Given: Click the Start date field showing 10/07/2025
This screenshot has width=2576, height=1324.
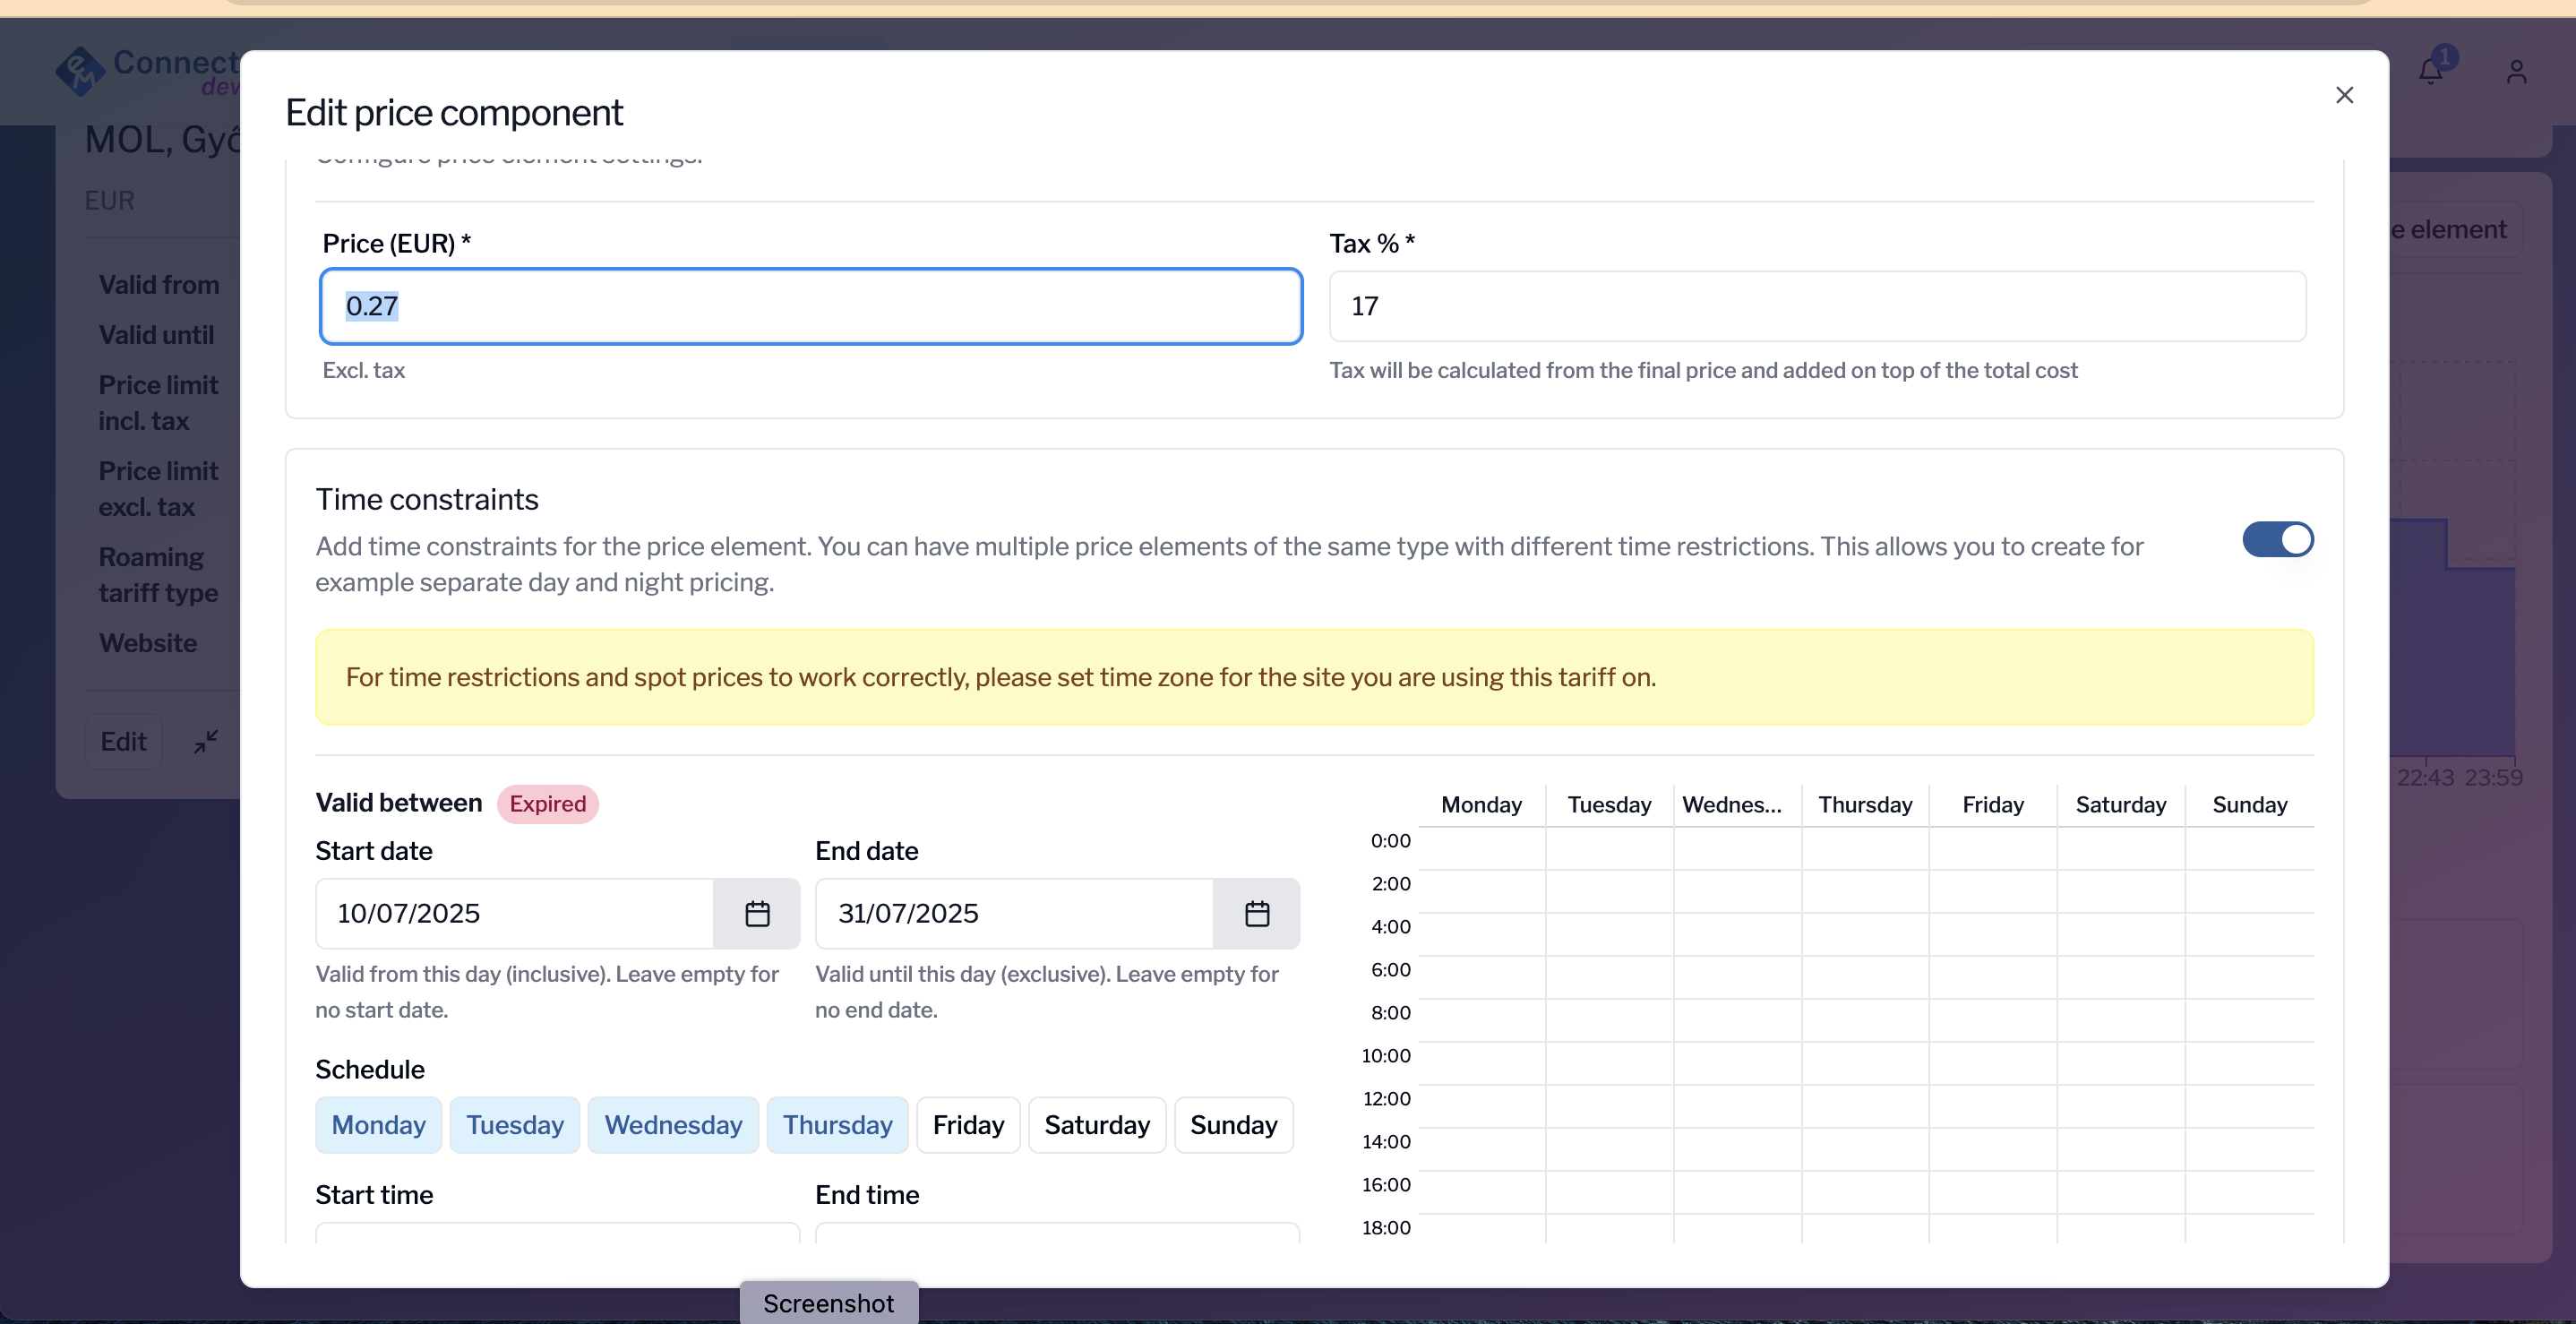Looking at the screenshot, I should pyautogui.click(x=513, y=913).
